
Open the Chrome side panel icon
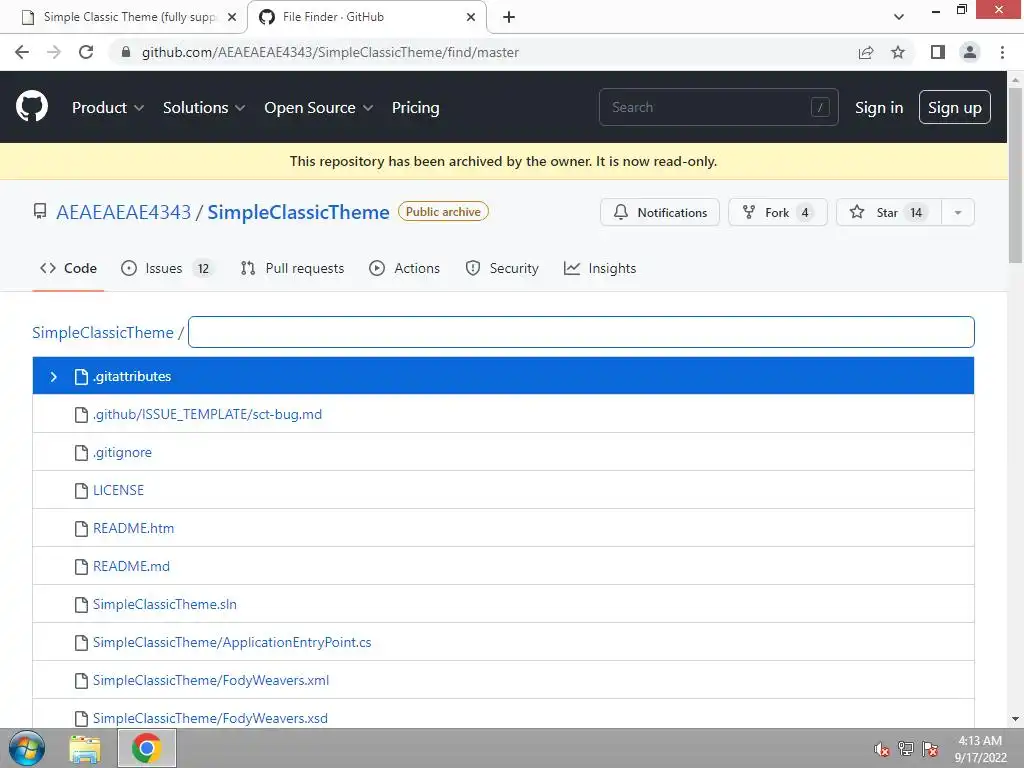(x=938, y=52)
